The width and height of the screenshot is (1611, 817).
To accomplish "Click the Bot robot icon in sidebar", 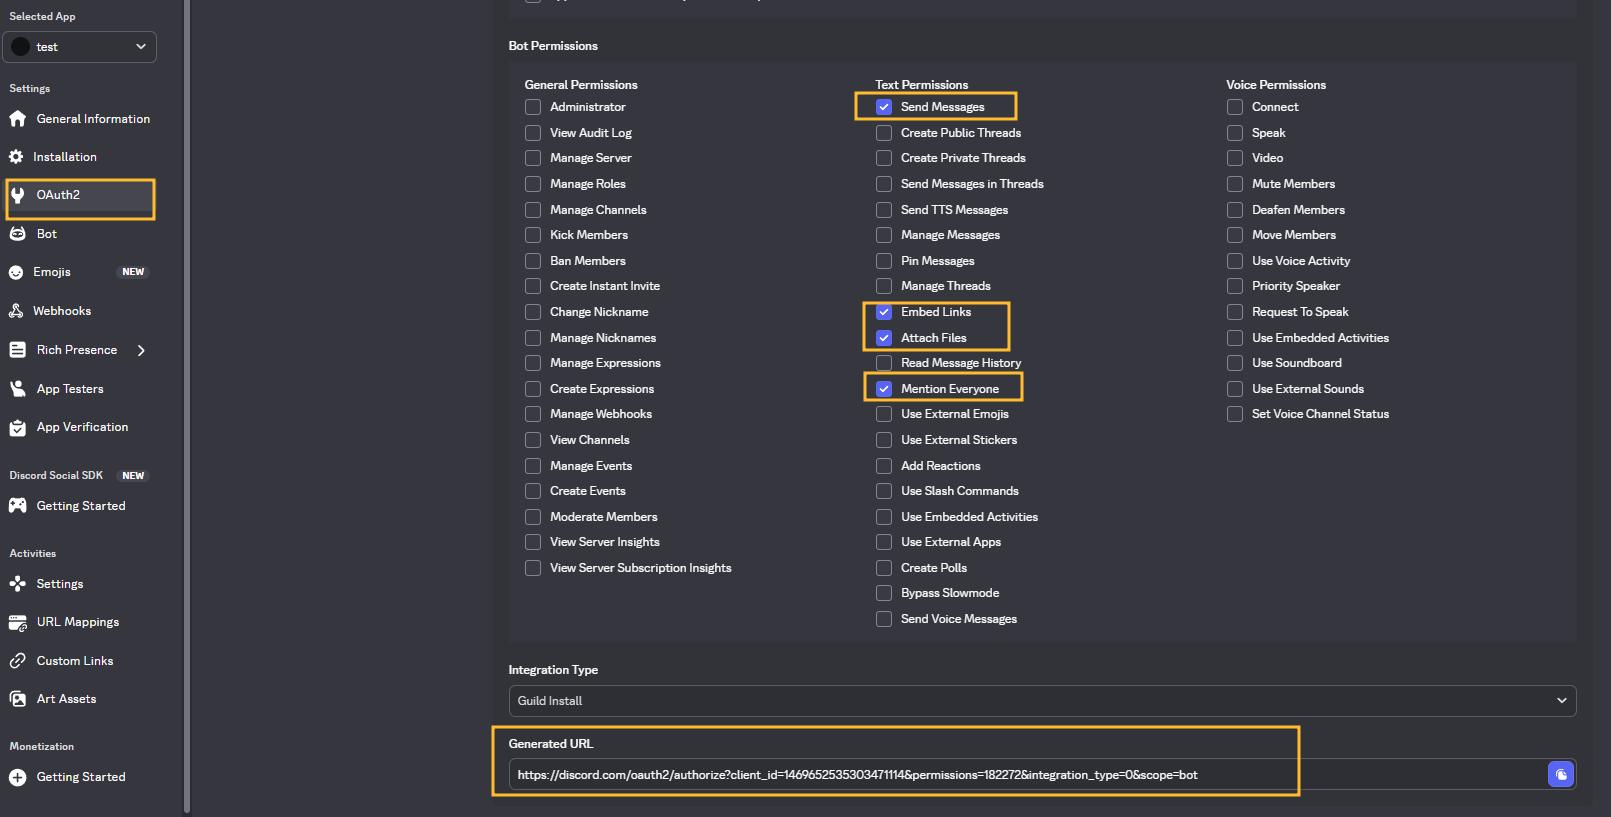I will coord(17,234).
